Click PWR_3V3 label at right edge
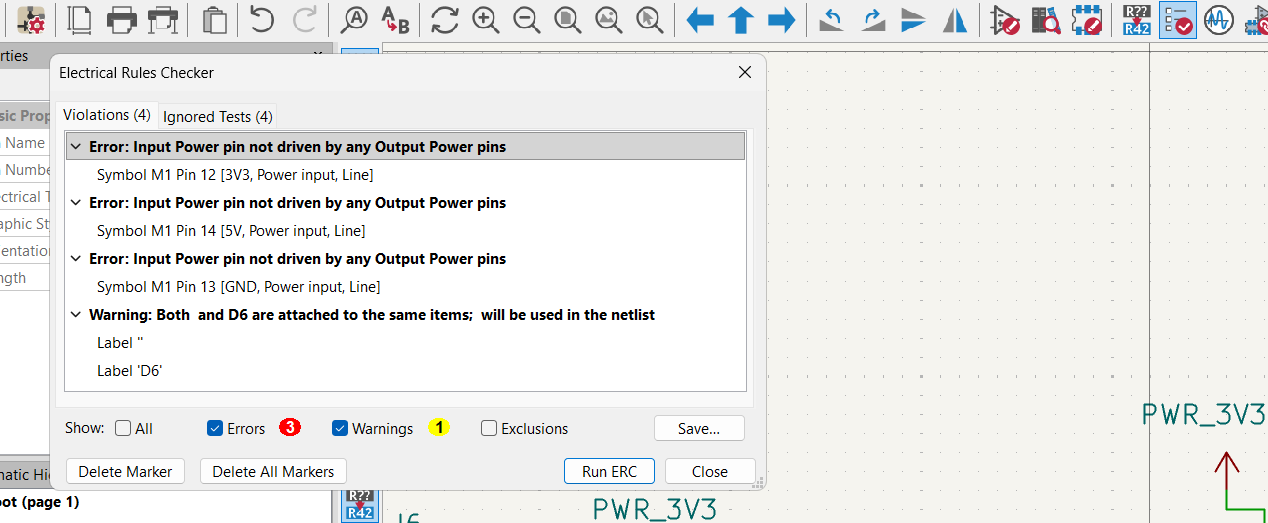 point(1204,415)
